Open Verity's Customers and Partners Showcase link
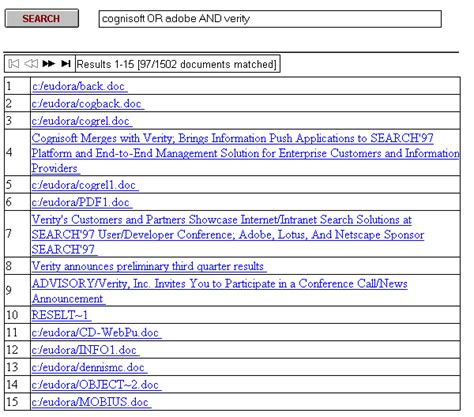 click(x=228, y=234)
